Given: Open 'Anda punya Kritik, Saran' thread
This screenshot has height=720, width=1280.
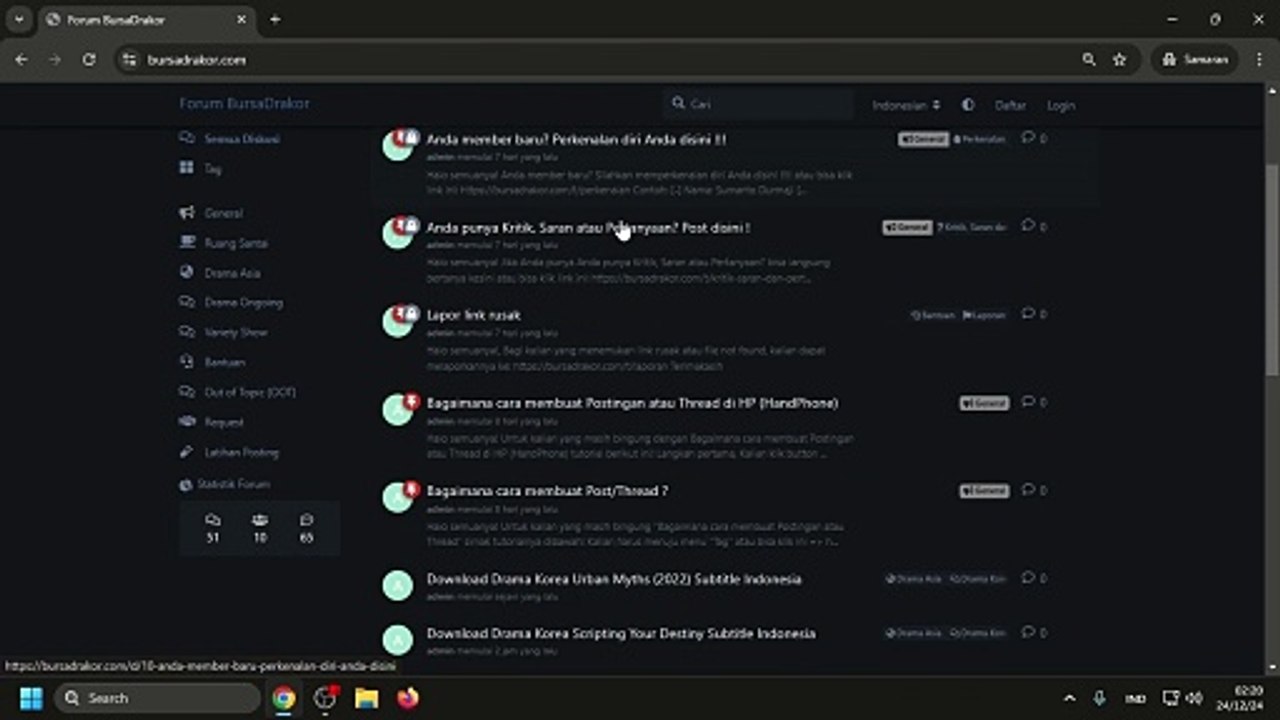Looking at the screenshot, I should coord(589,227).
